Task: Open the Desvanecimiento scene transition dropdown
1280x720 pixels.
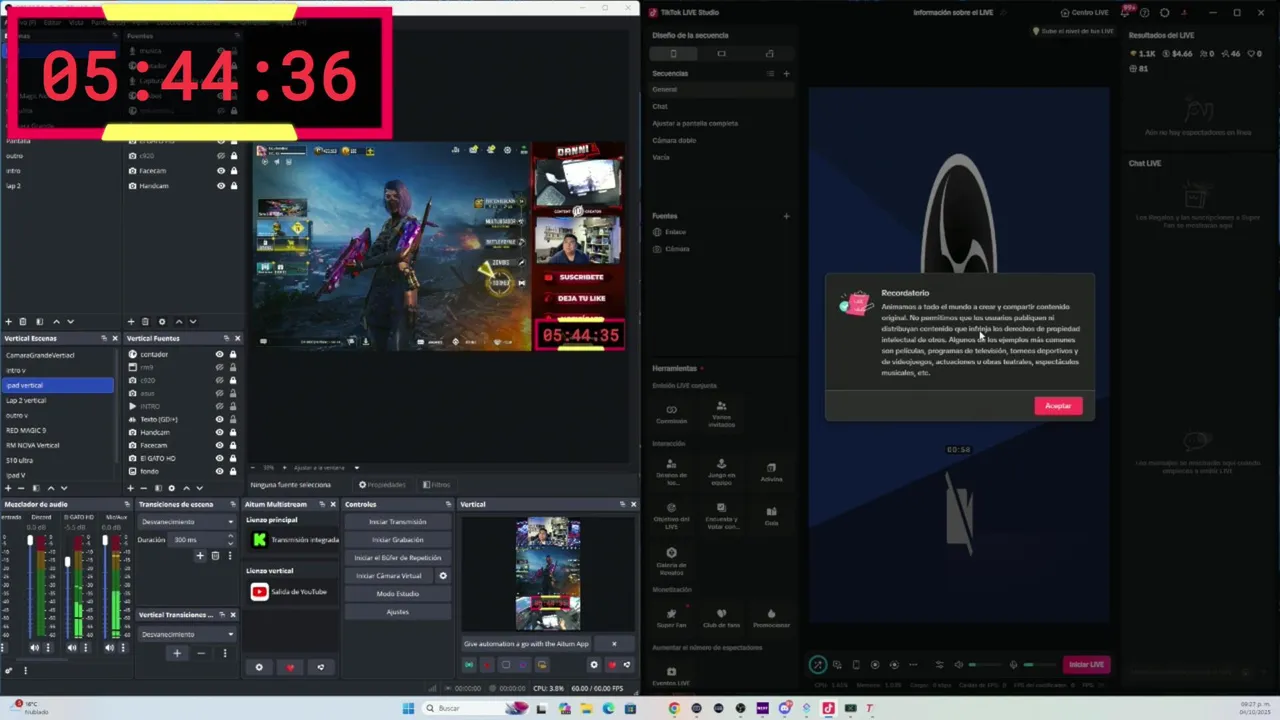Action: pyautogui.click(x=188, y=522)
